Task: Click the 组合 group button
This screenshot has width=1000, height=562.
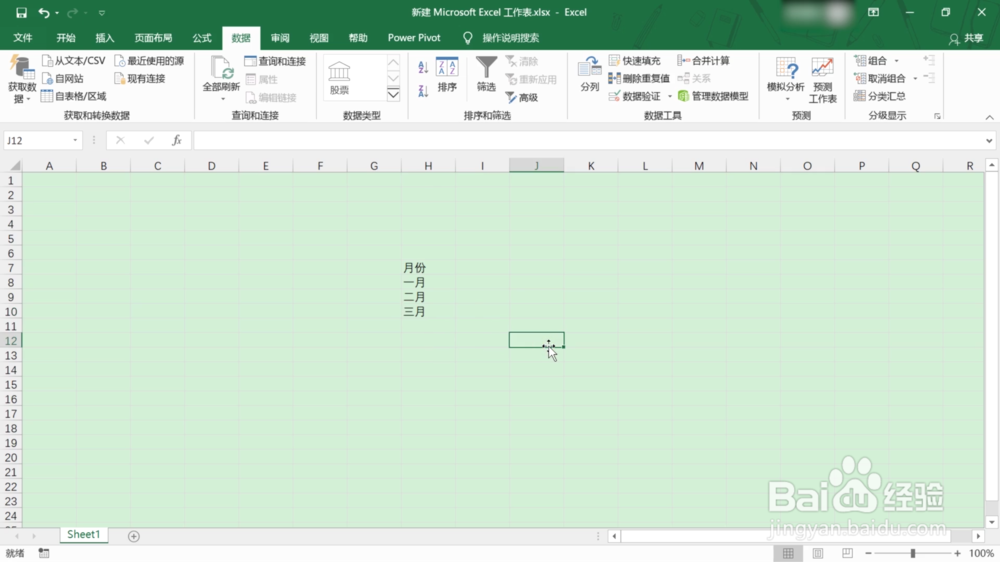Action: (x=871, y=61)
